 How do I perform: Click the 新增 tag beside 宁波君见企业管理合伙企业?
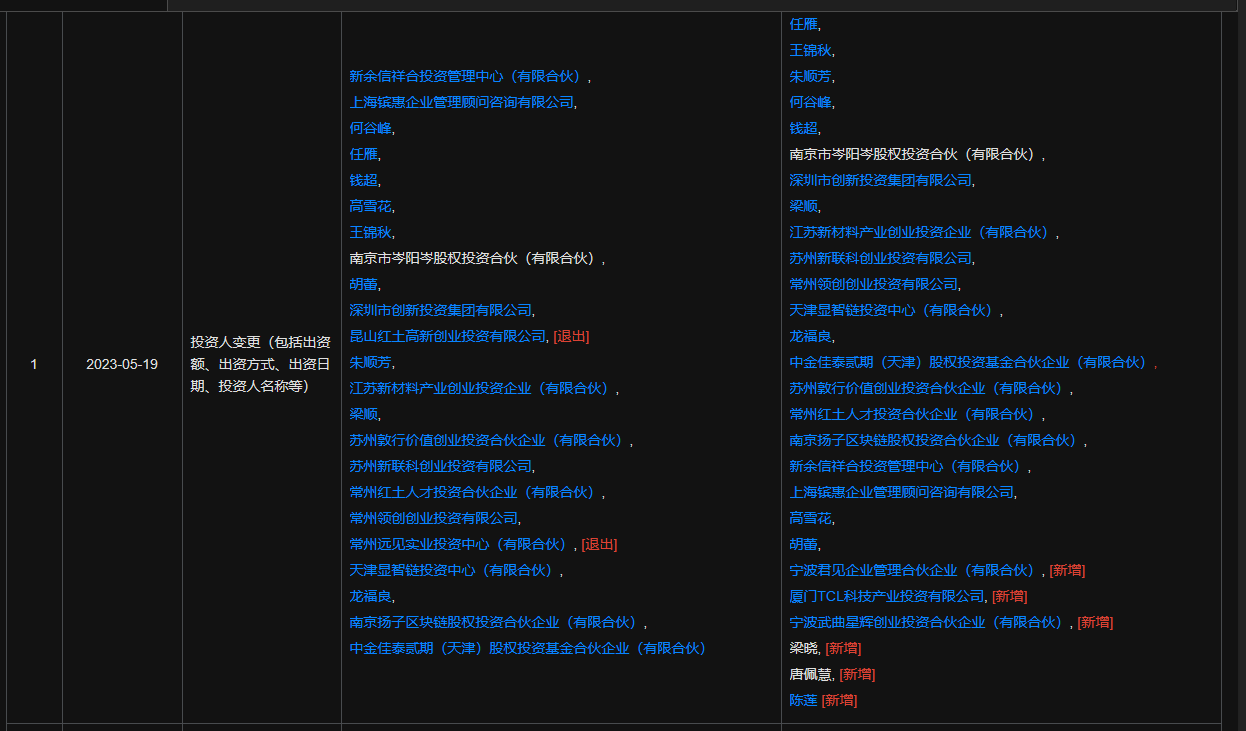(1067, 570)
